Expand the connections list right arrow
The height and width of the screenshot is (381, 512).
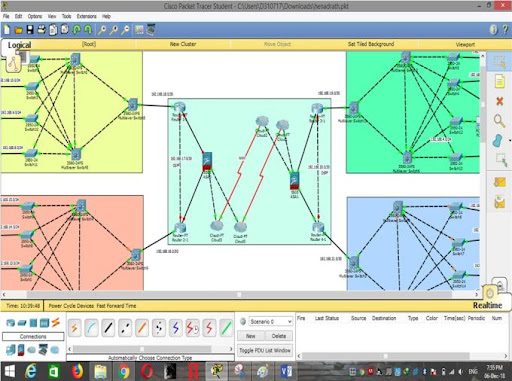click(x=231, y=349)
